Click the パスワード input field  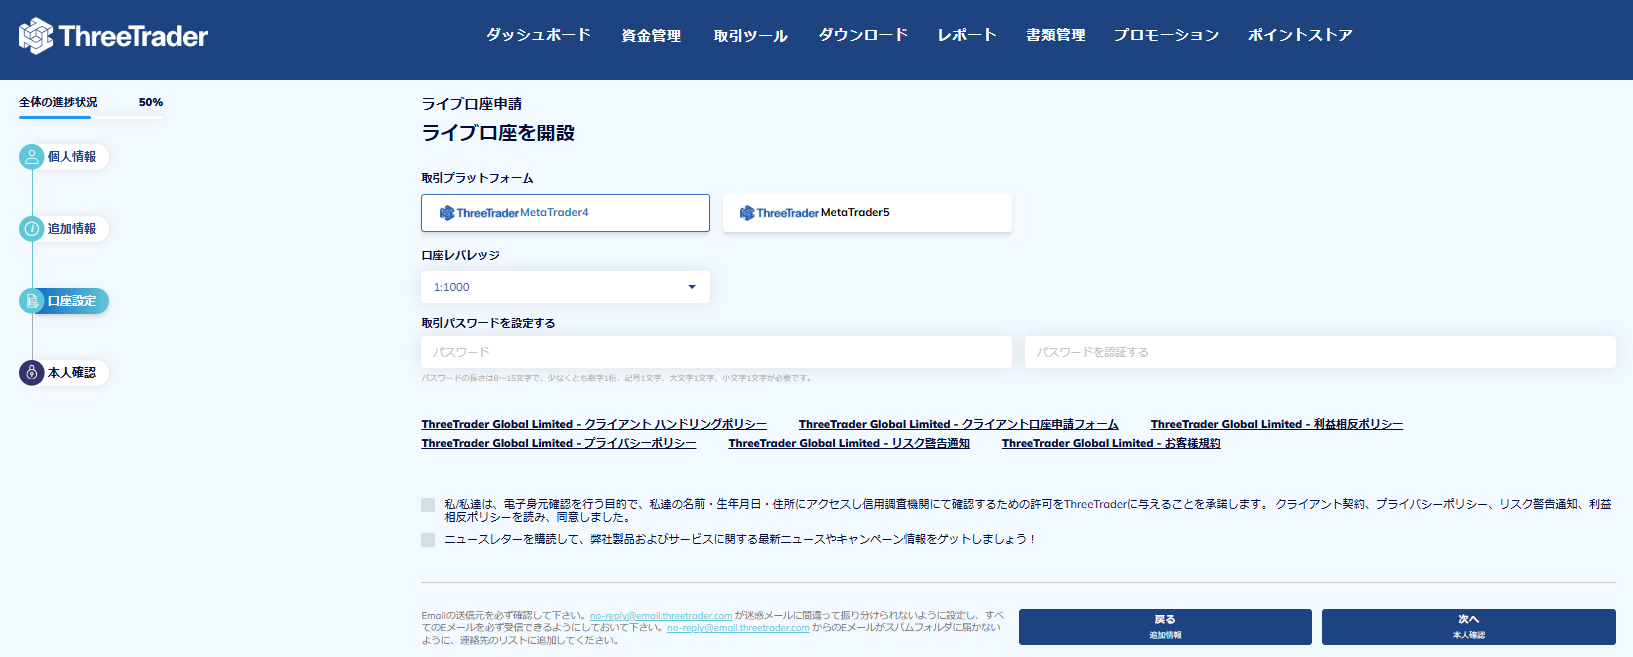click(716, 352)
